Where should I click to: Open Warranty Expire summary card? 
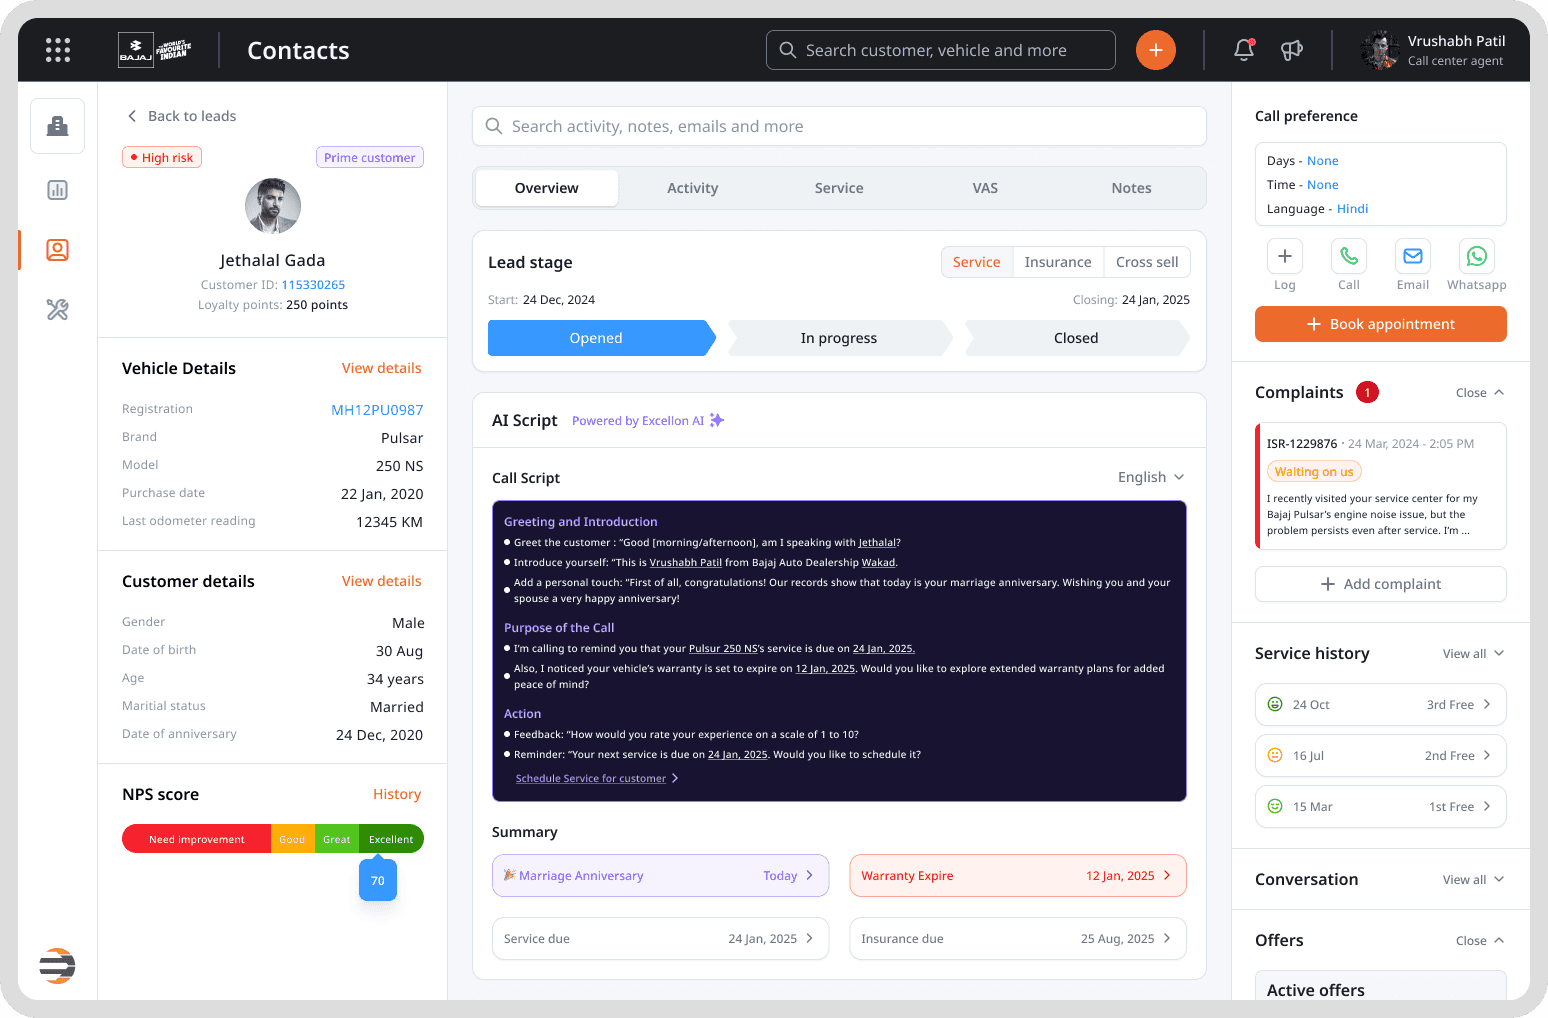coord(1018,876)
